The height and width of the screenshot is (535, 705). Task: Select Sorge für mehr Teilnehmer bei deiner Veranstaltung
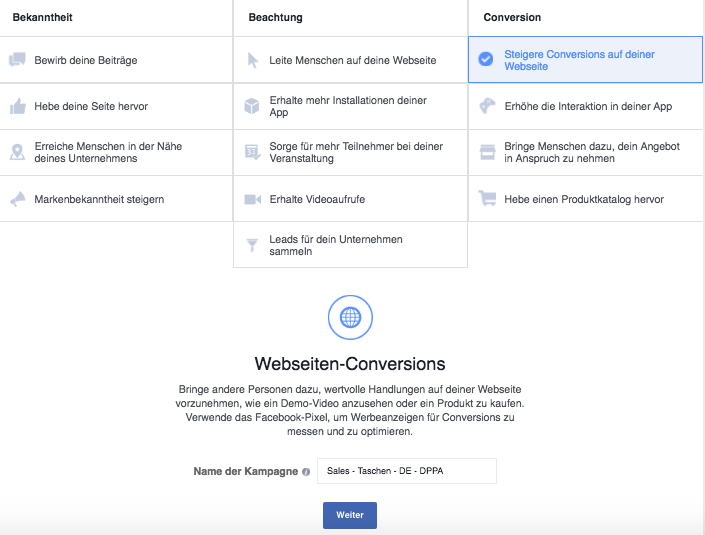[350, 153]
